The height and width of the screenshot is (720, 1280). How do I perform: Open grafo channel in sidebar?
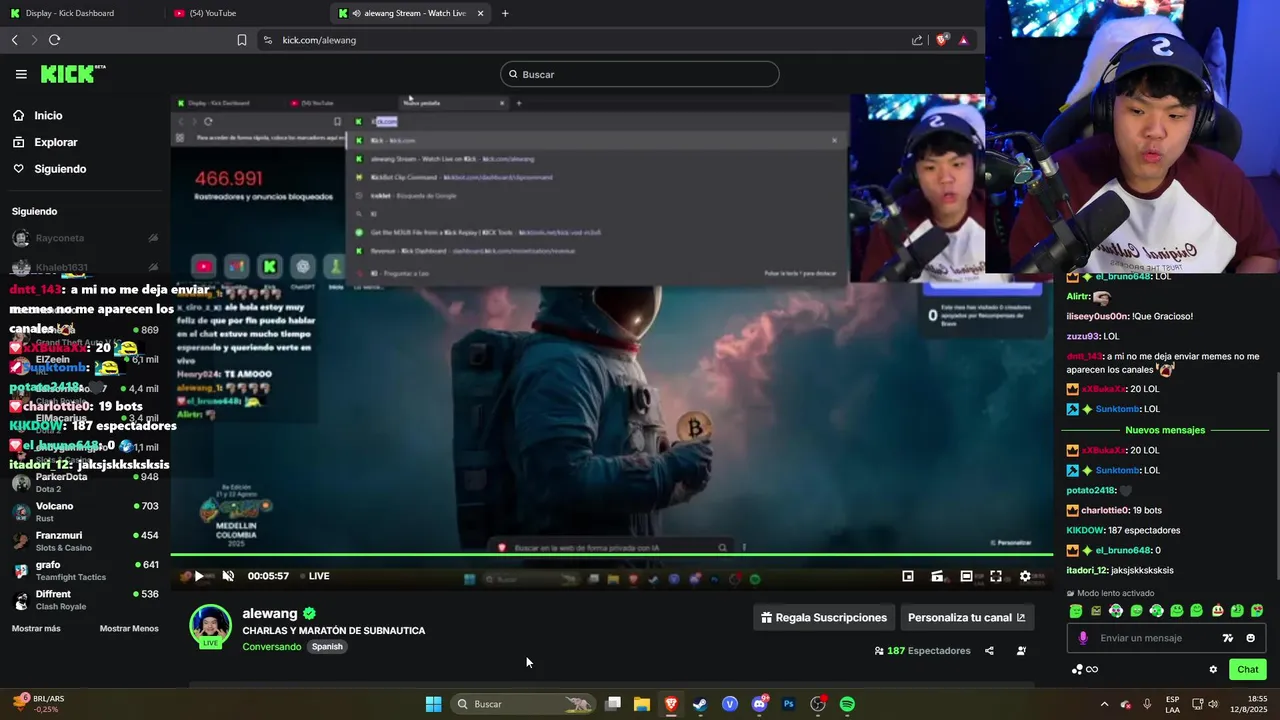85,570
